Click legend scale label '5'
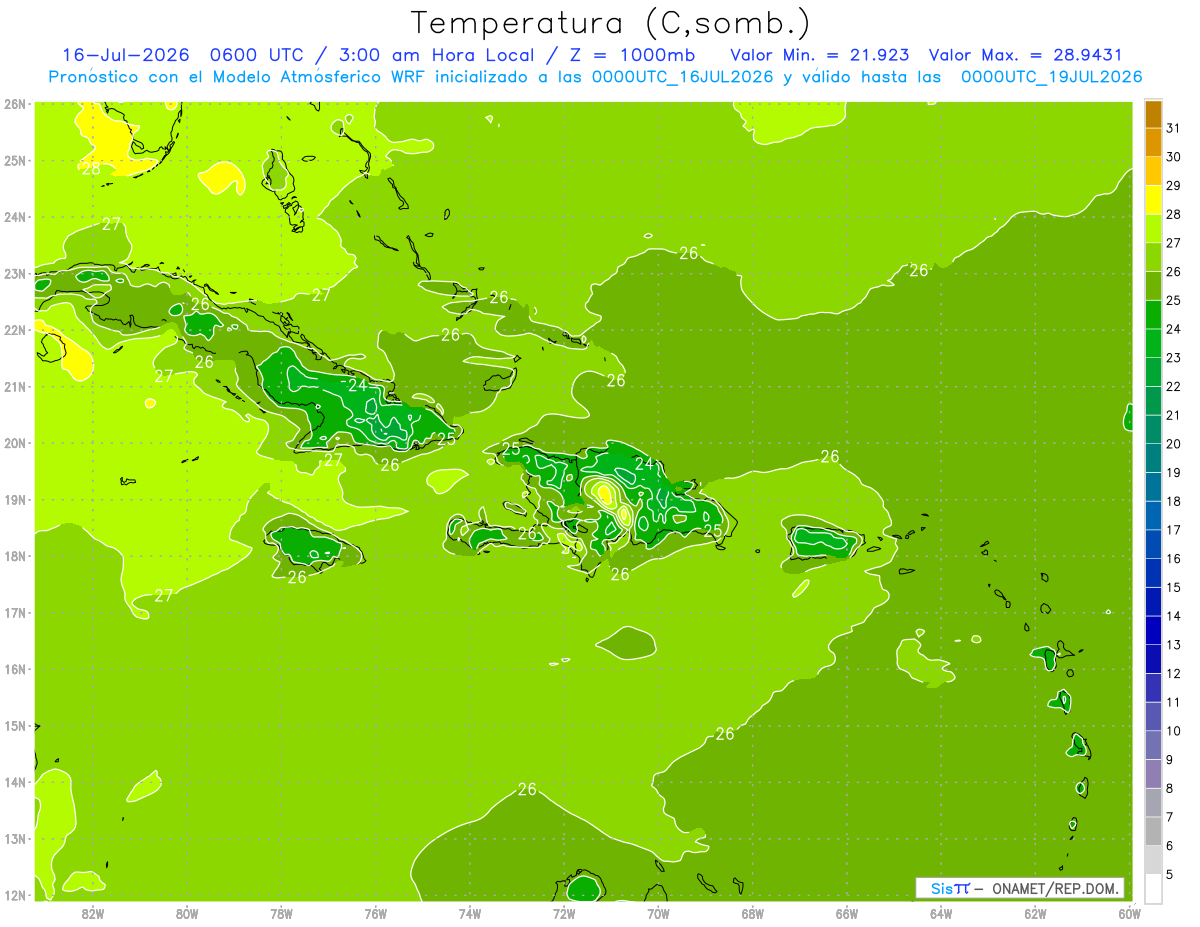This screenshot has height=927, width=1200. [1170, 874]
